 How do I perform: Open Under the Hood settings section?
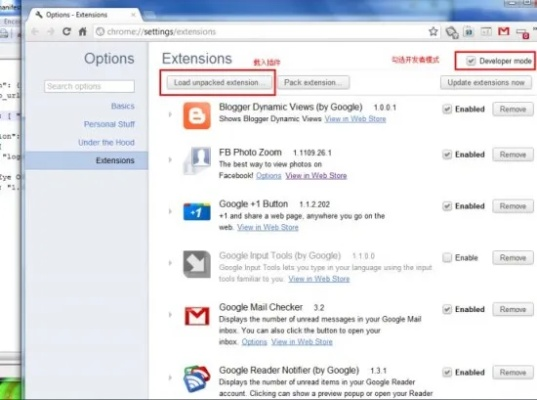pyautogui.click(x=106, y=142)
